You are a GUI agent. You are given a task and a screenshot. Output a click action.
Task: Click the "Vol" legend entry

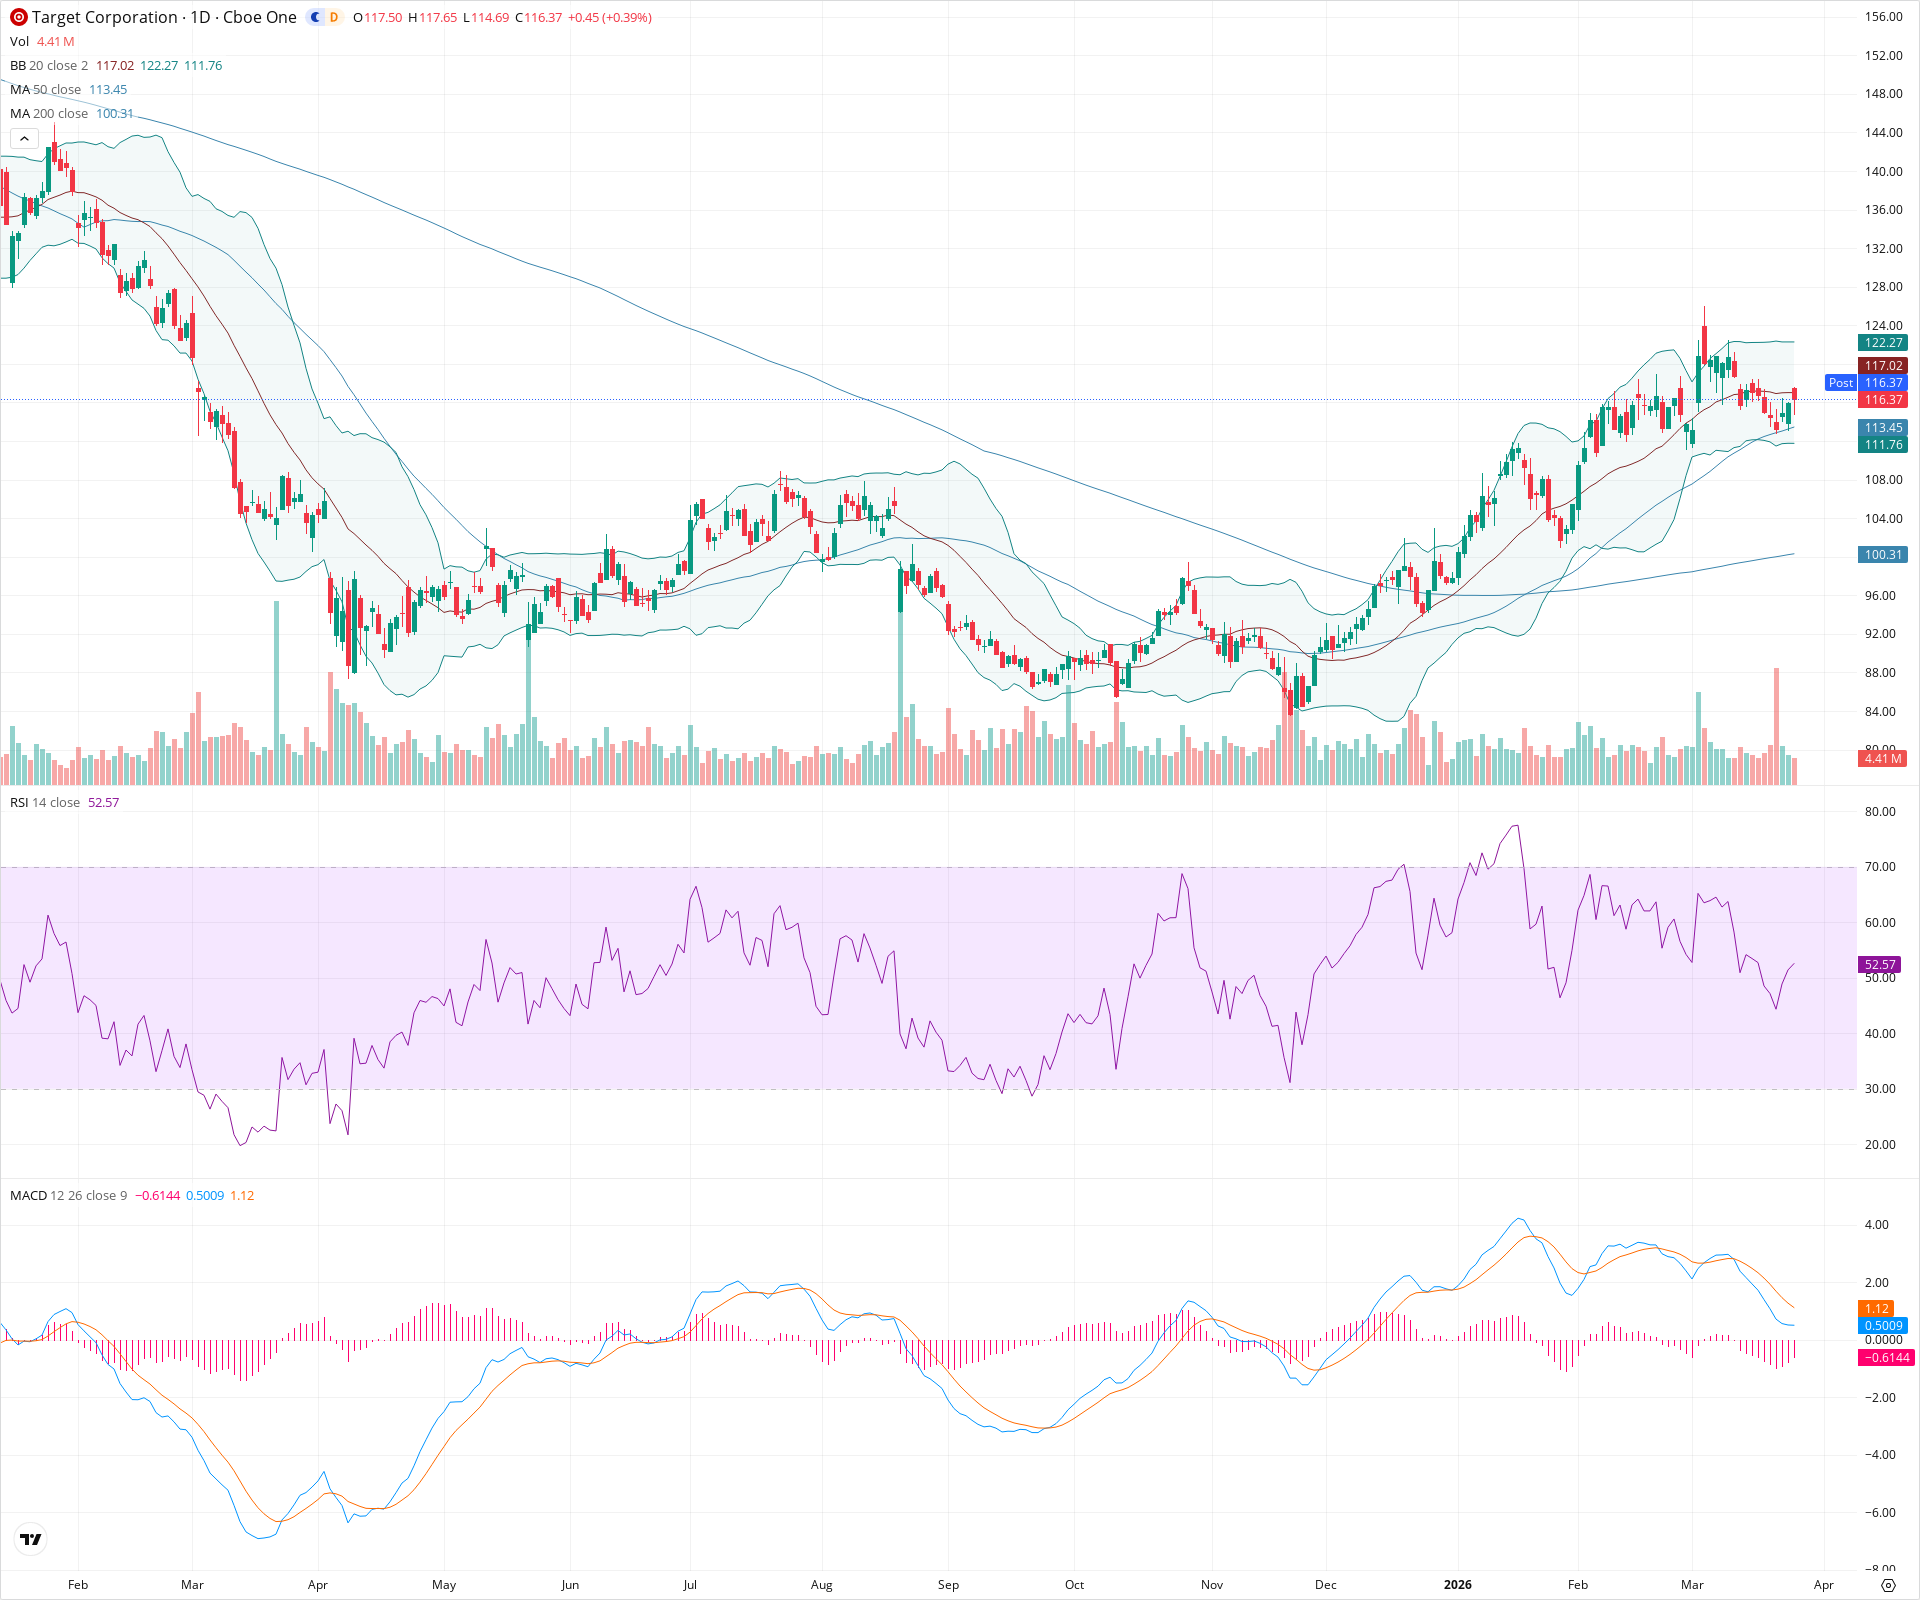[18, 41]
